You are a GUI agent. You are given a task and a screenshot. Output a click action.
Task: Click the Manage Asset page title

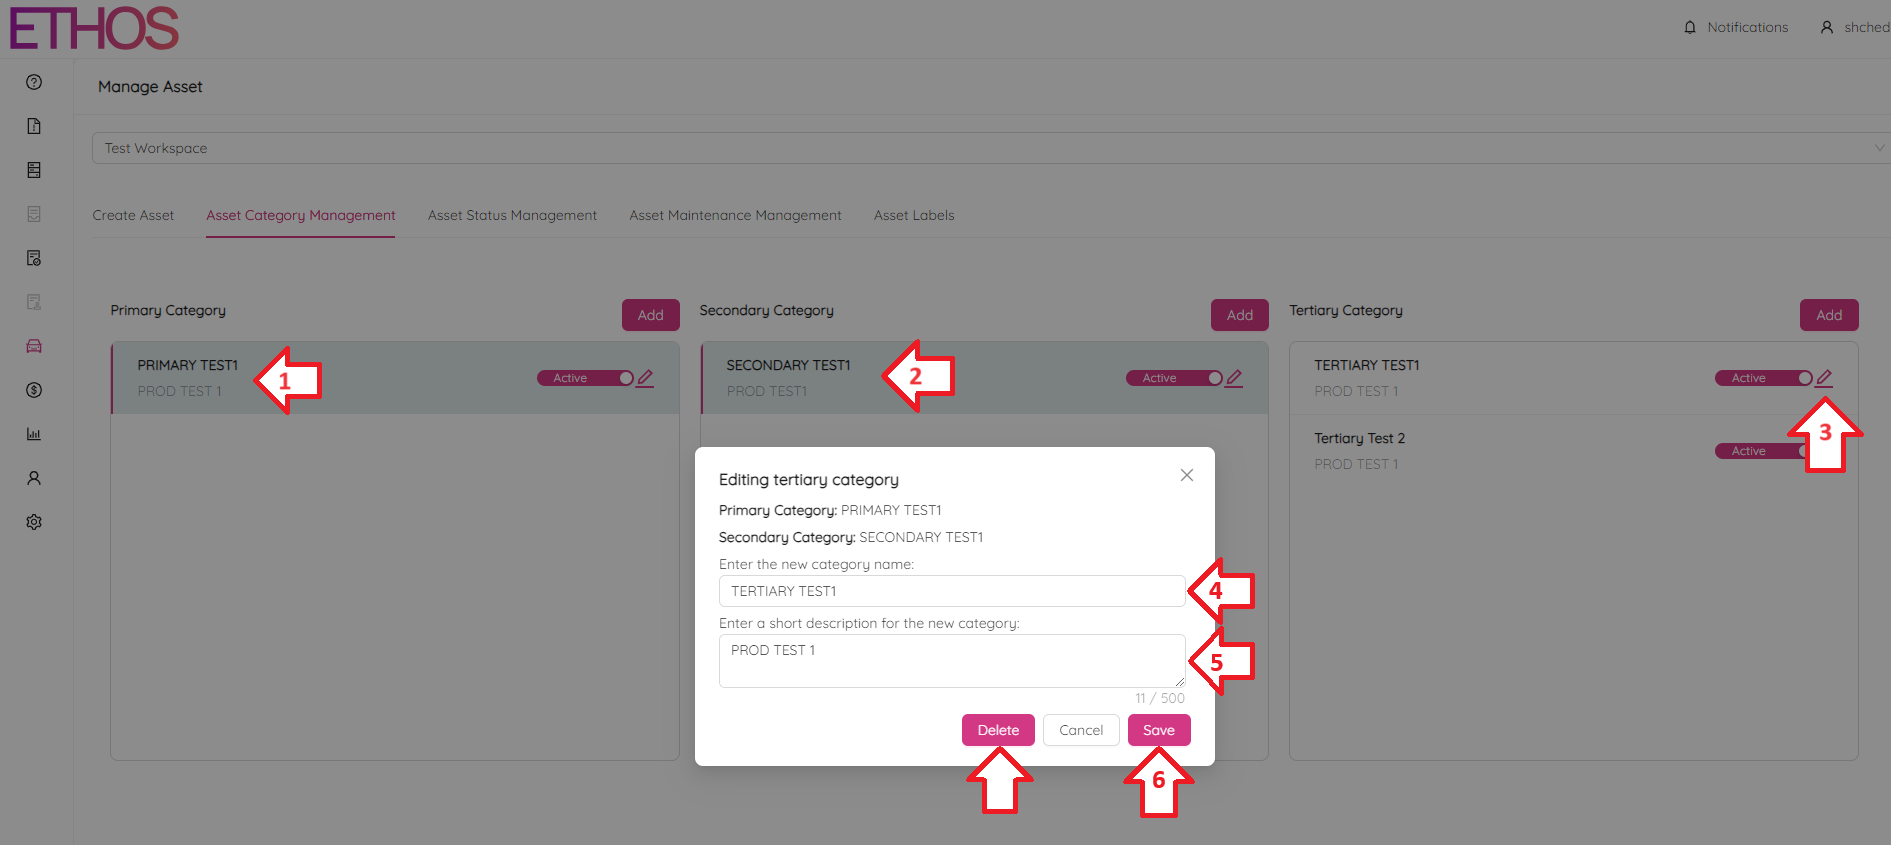150,87
